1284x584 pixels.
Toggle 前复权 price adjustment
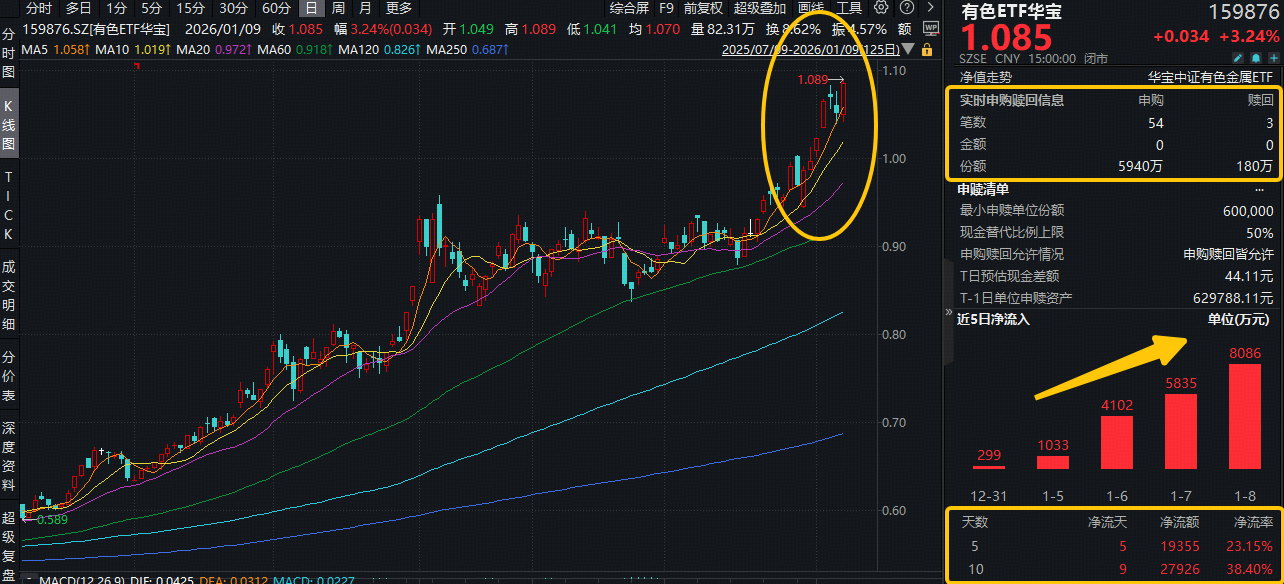(702, 8)
